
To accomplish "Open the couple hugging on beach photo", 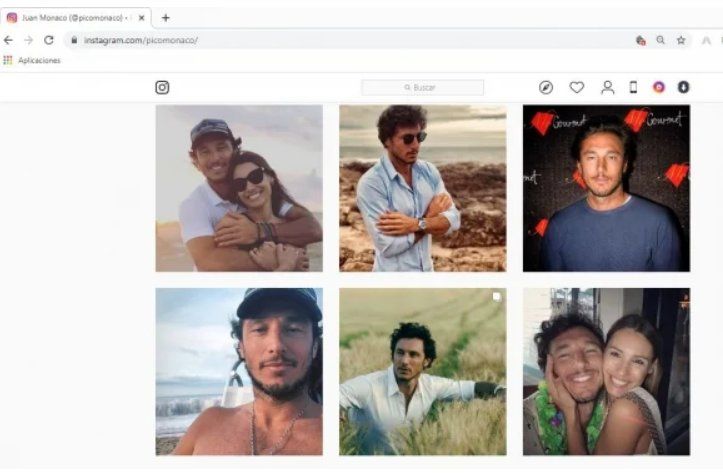I will (239, 188).
